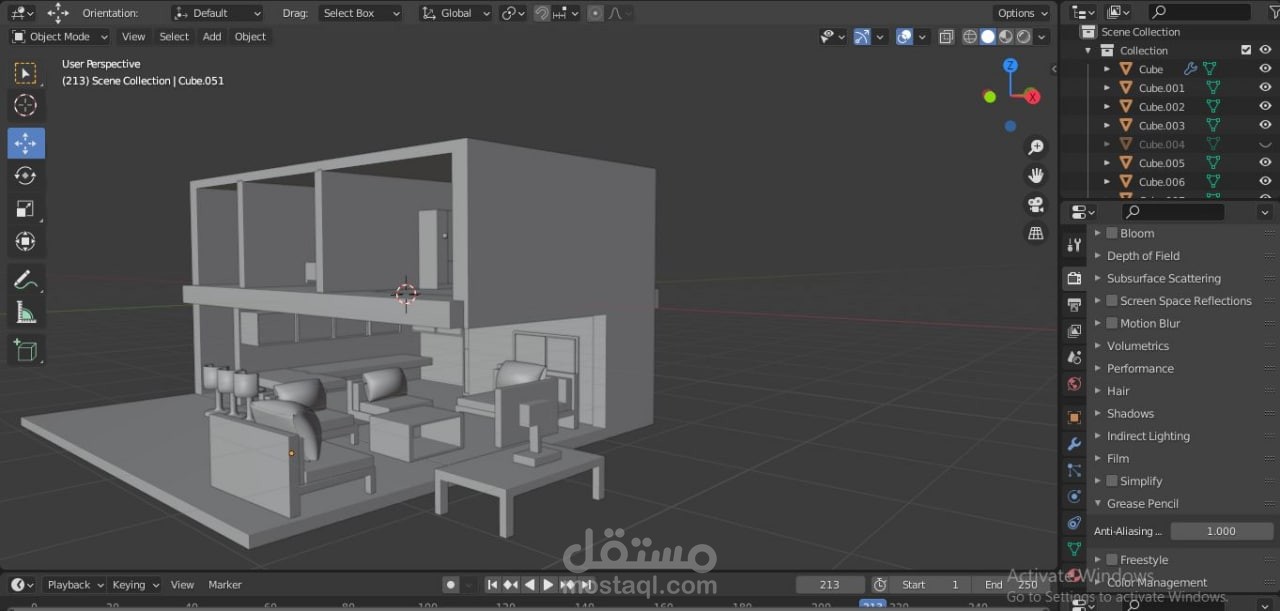Activate the Cursor tool
Screen dimensions: 1280x611
pos(26,105)
